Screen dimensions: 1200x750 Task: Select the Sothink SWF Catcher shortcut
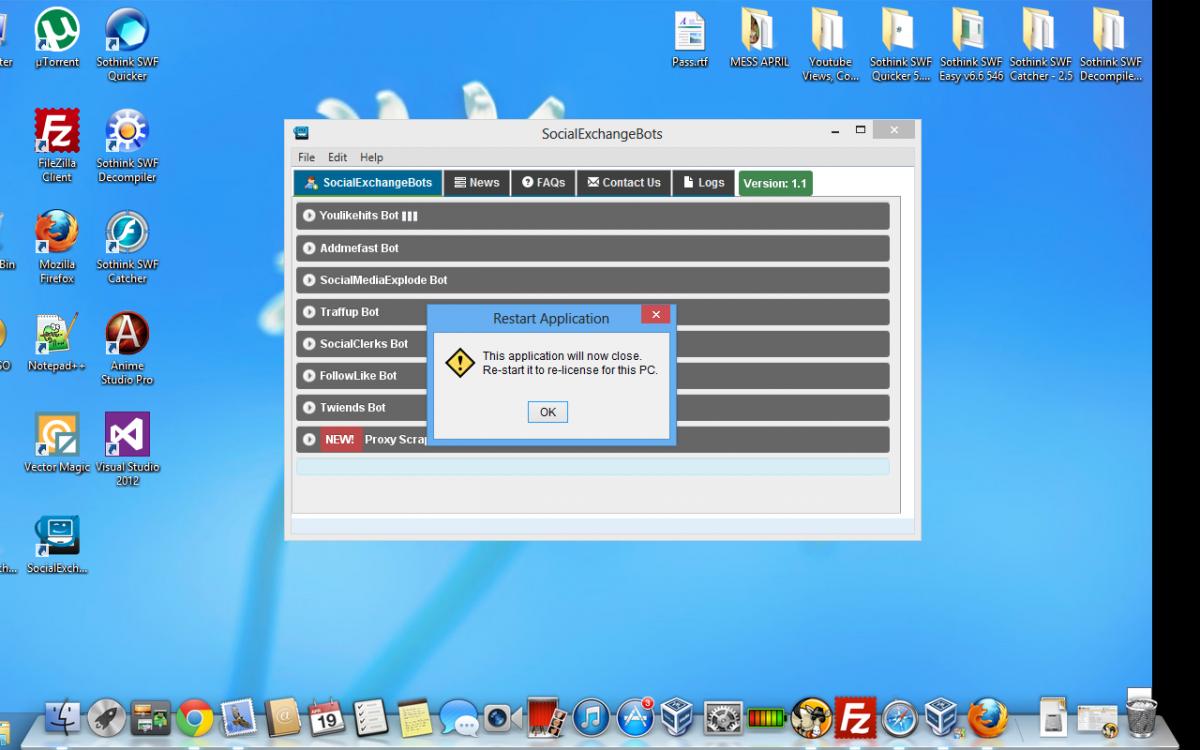[127, 247]
